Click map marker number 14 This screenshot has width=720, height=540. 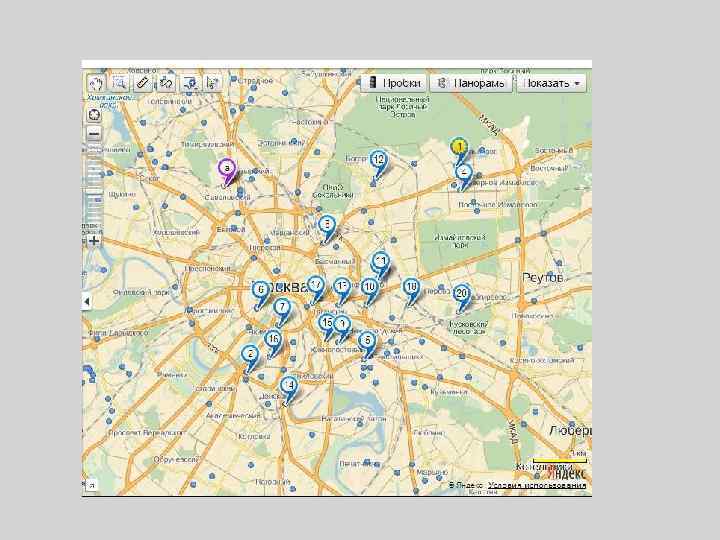(x=289, y=388)
